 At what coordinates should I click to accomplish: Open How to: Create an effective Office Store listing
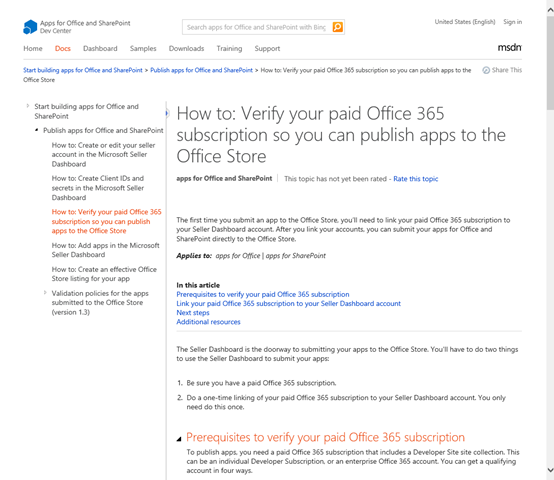[104, 274]
